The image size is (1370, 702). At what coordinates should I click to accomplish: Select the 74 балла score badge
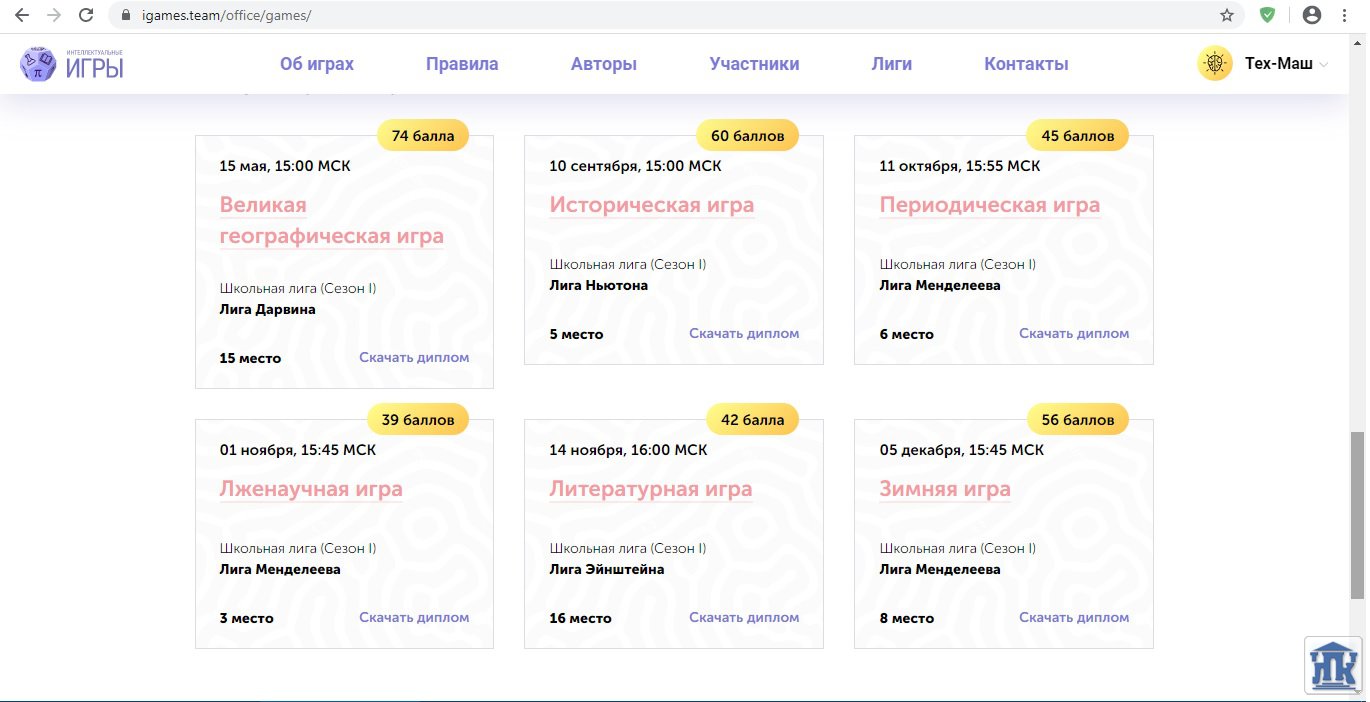[422, 136]
